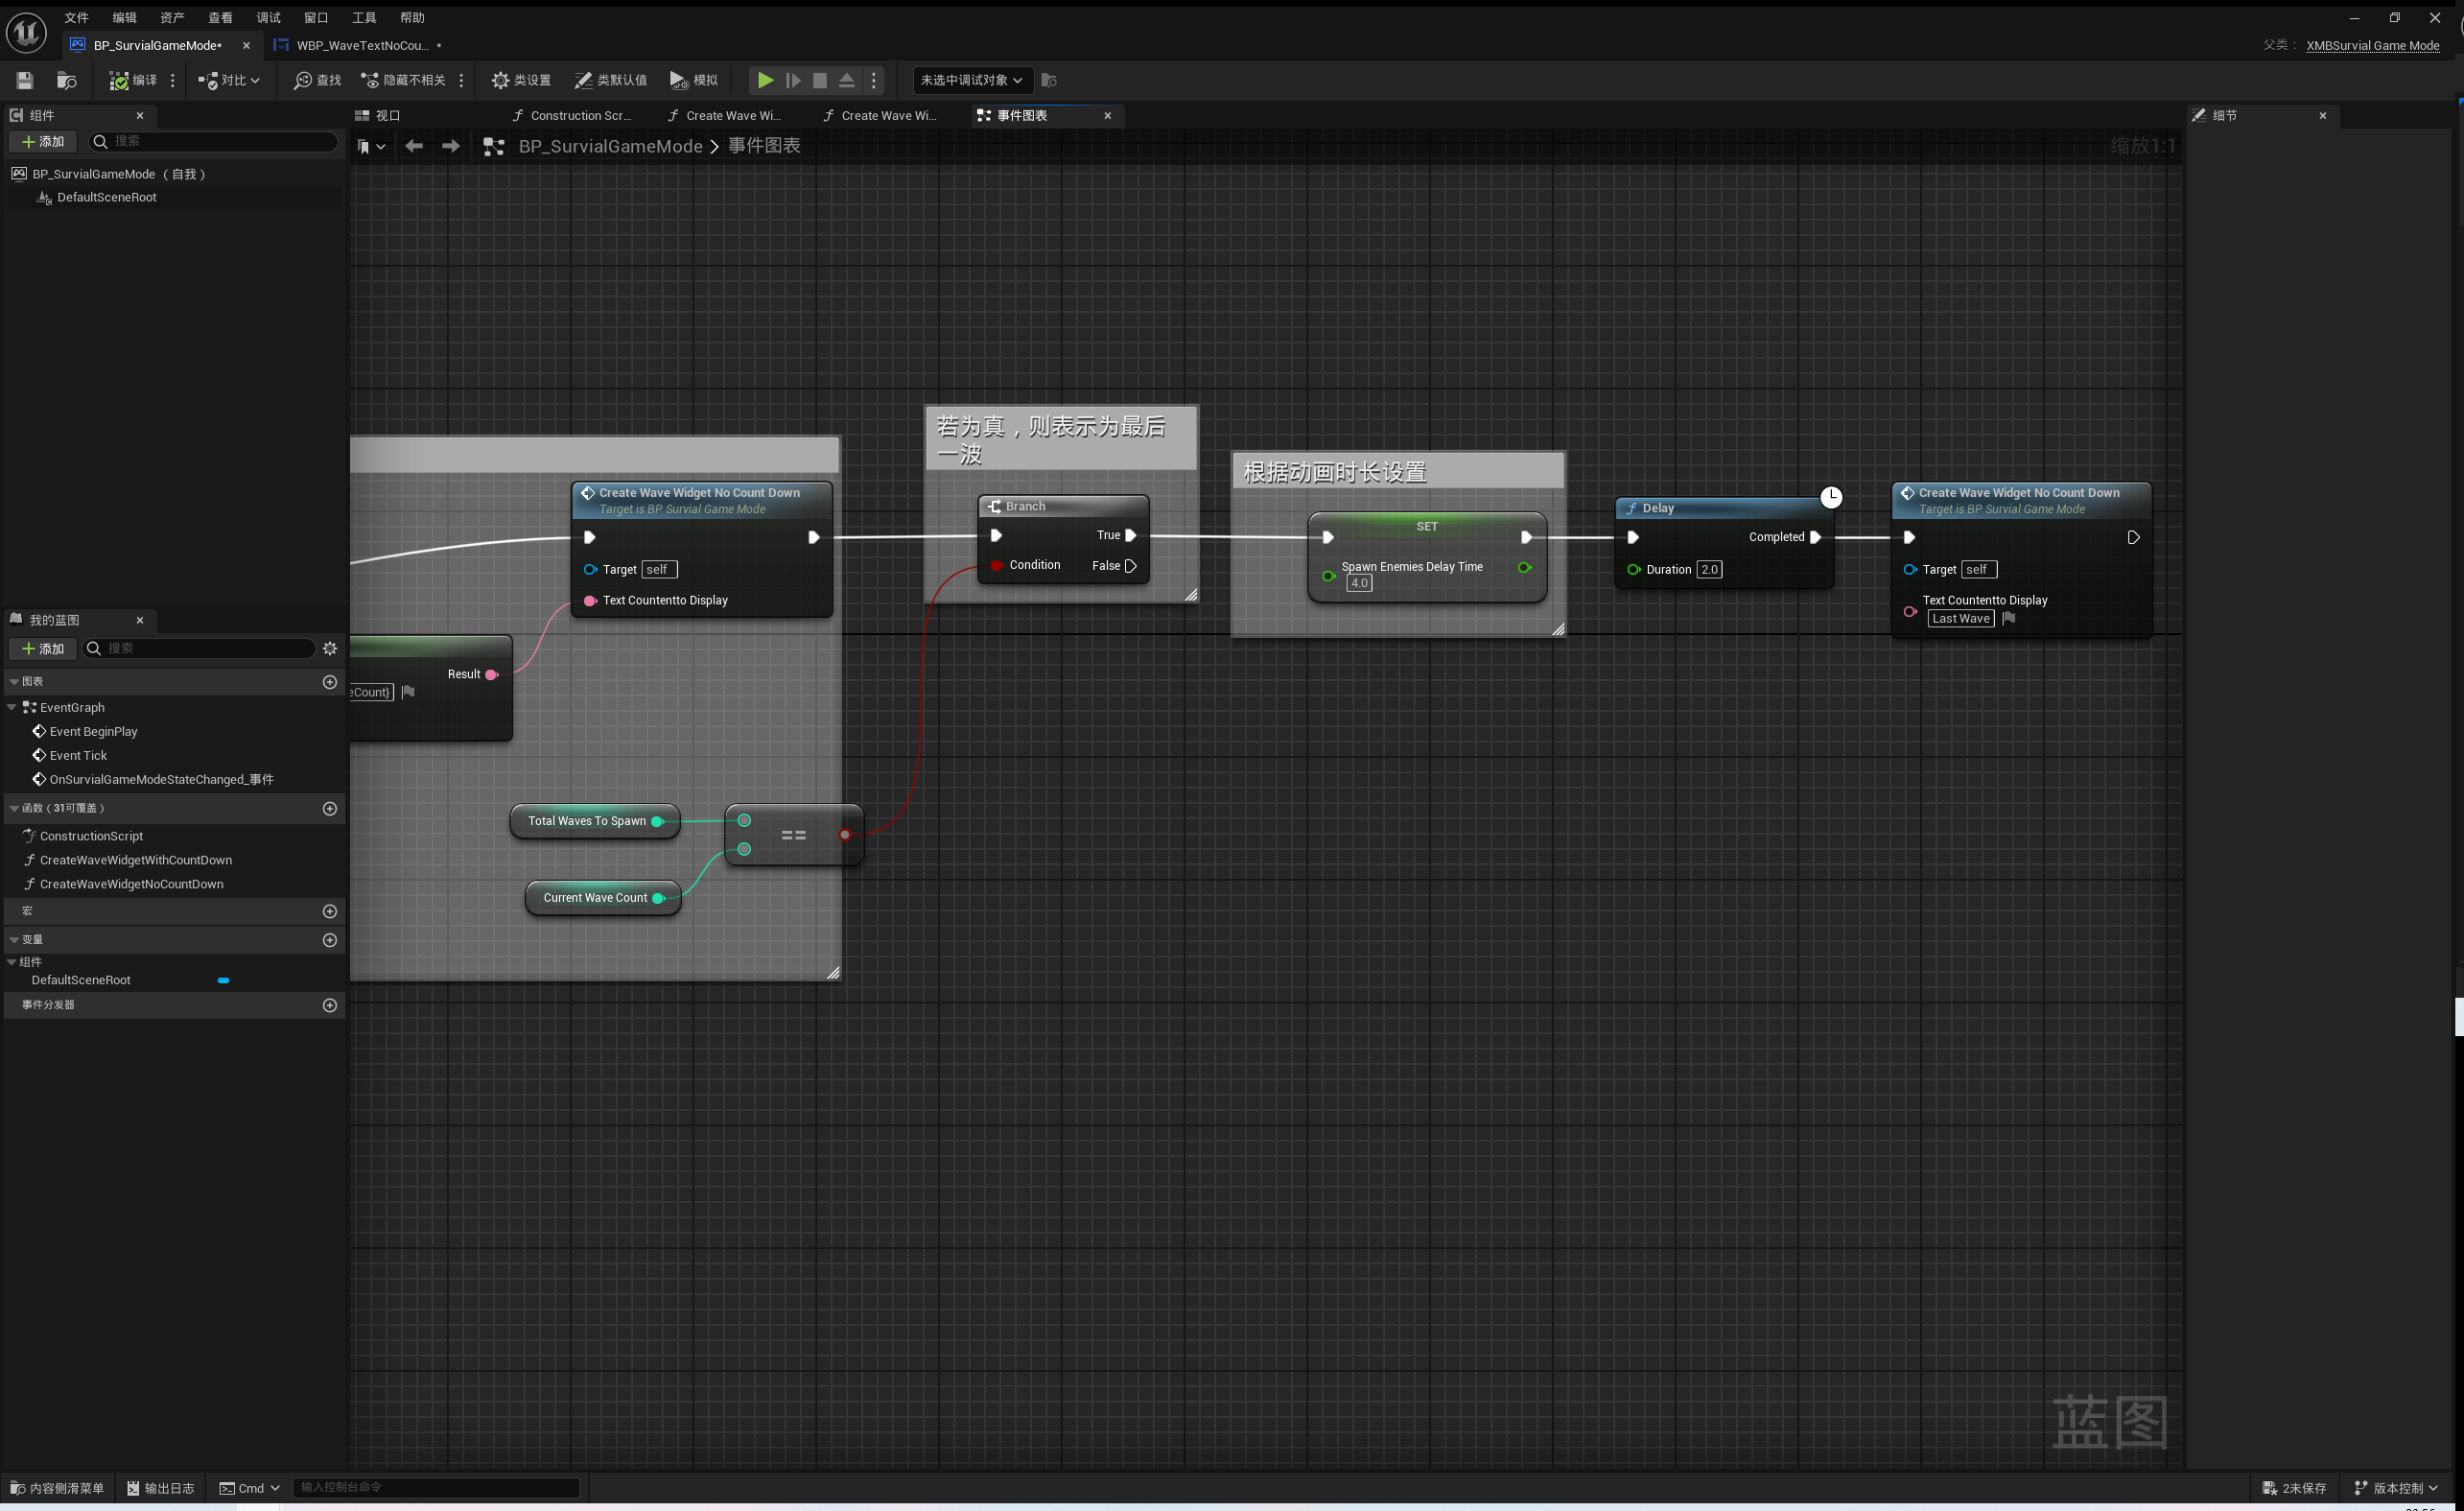Navigate back in graph history
This screenshot has width=2464, height=1511.
(414, 146)
